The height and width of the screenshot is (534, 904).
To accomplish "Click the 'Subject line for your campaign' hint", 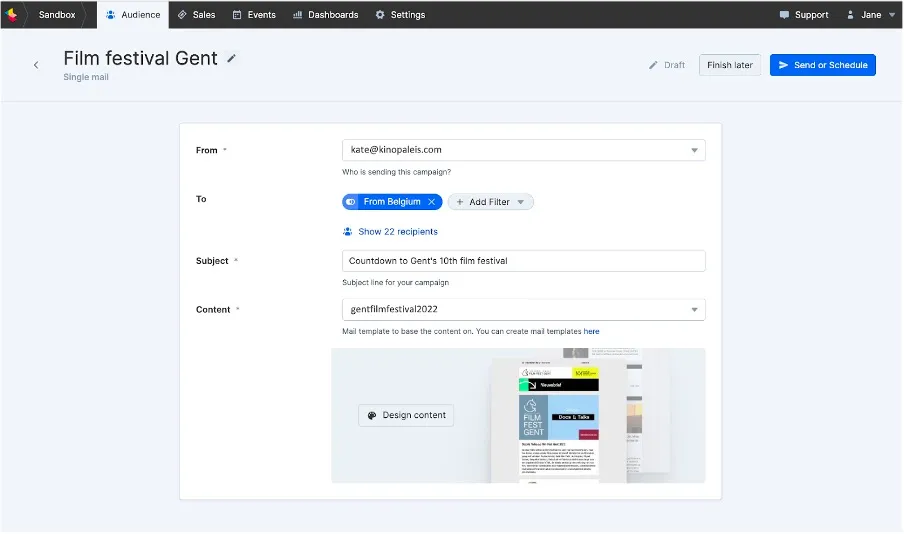I will point(396,283).
